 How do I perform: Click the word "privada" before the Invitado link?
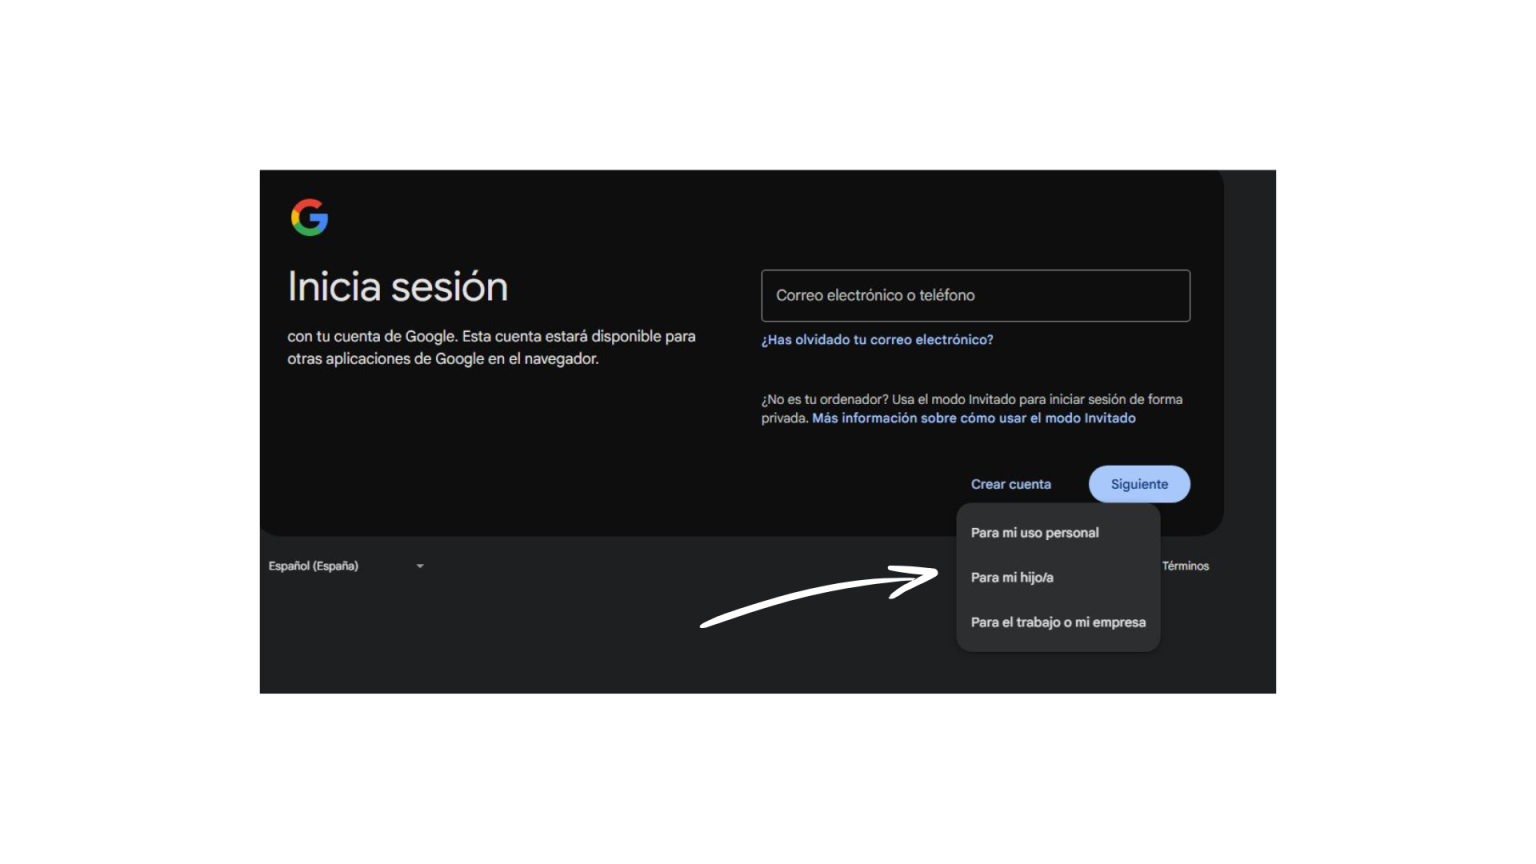click(783, 418)
